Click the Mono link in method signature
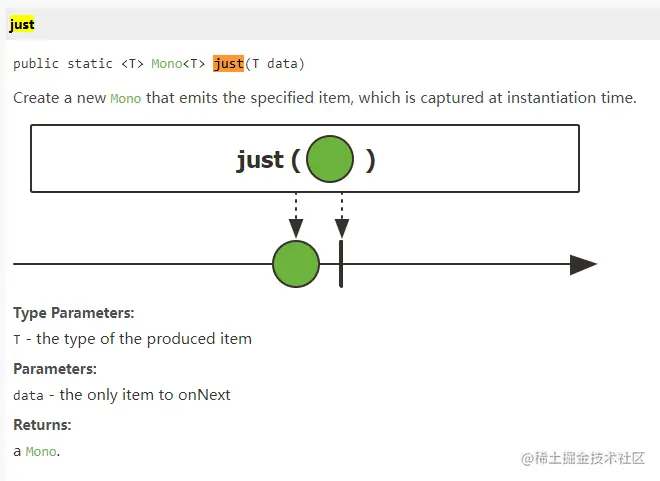This screenshot has height=481, width=660. pyautogui.click(x=167, y=64)
